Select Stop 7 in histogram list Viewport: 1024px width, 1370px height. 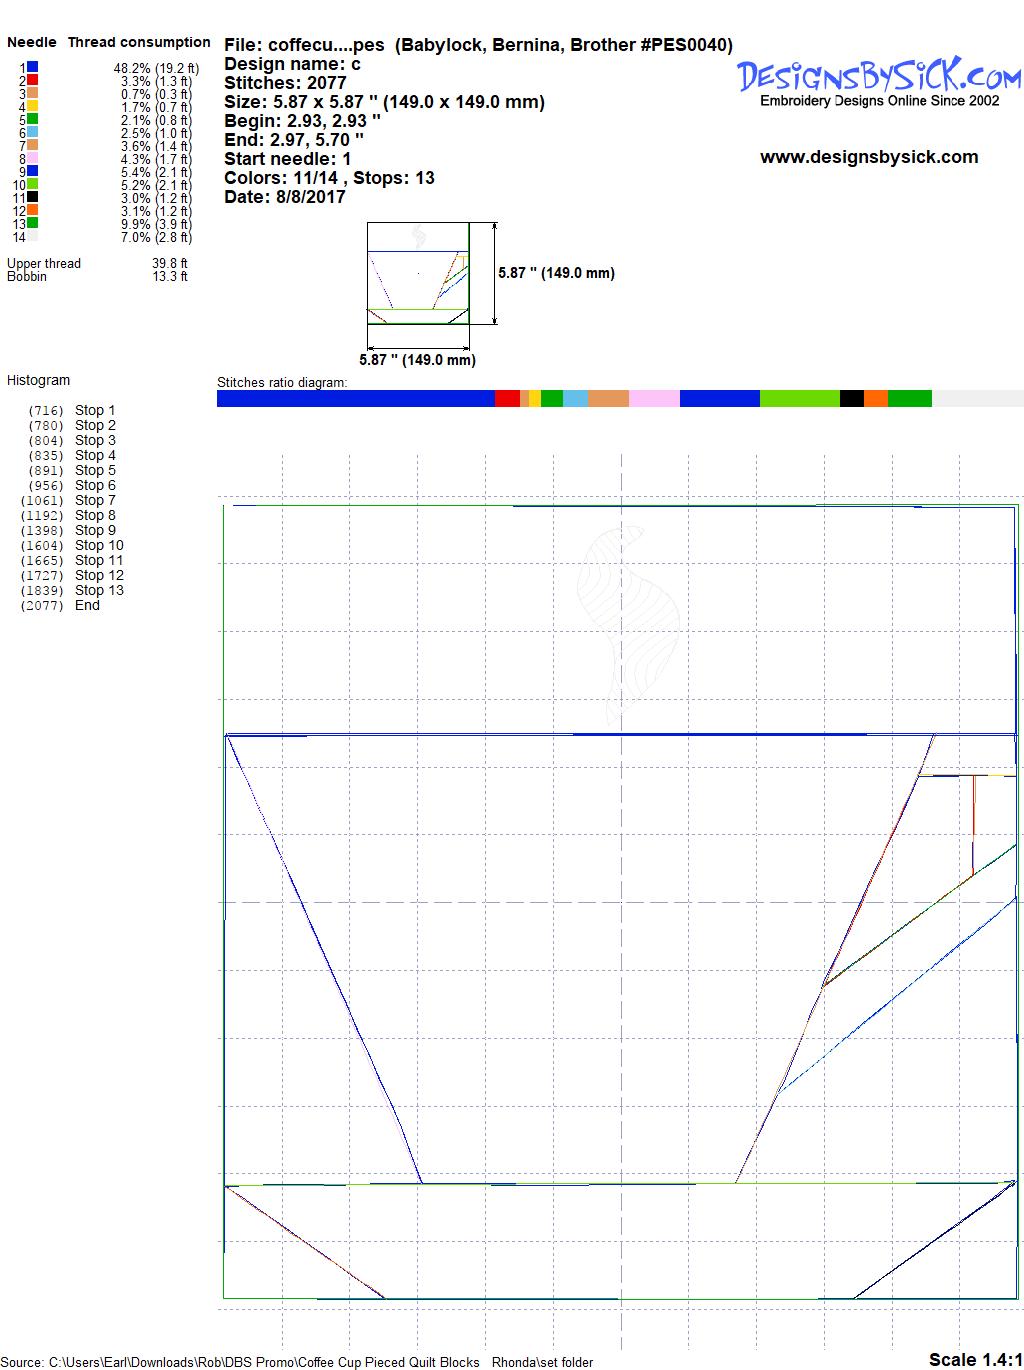(x=95, y=500)
